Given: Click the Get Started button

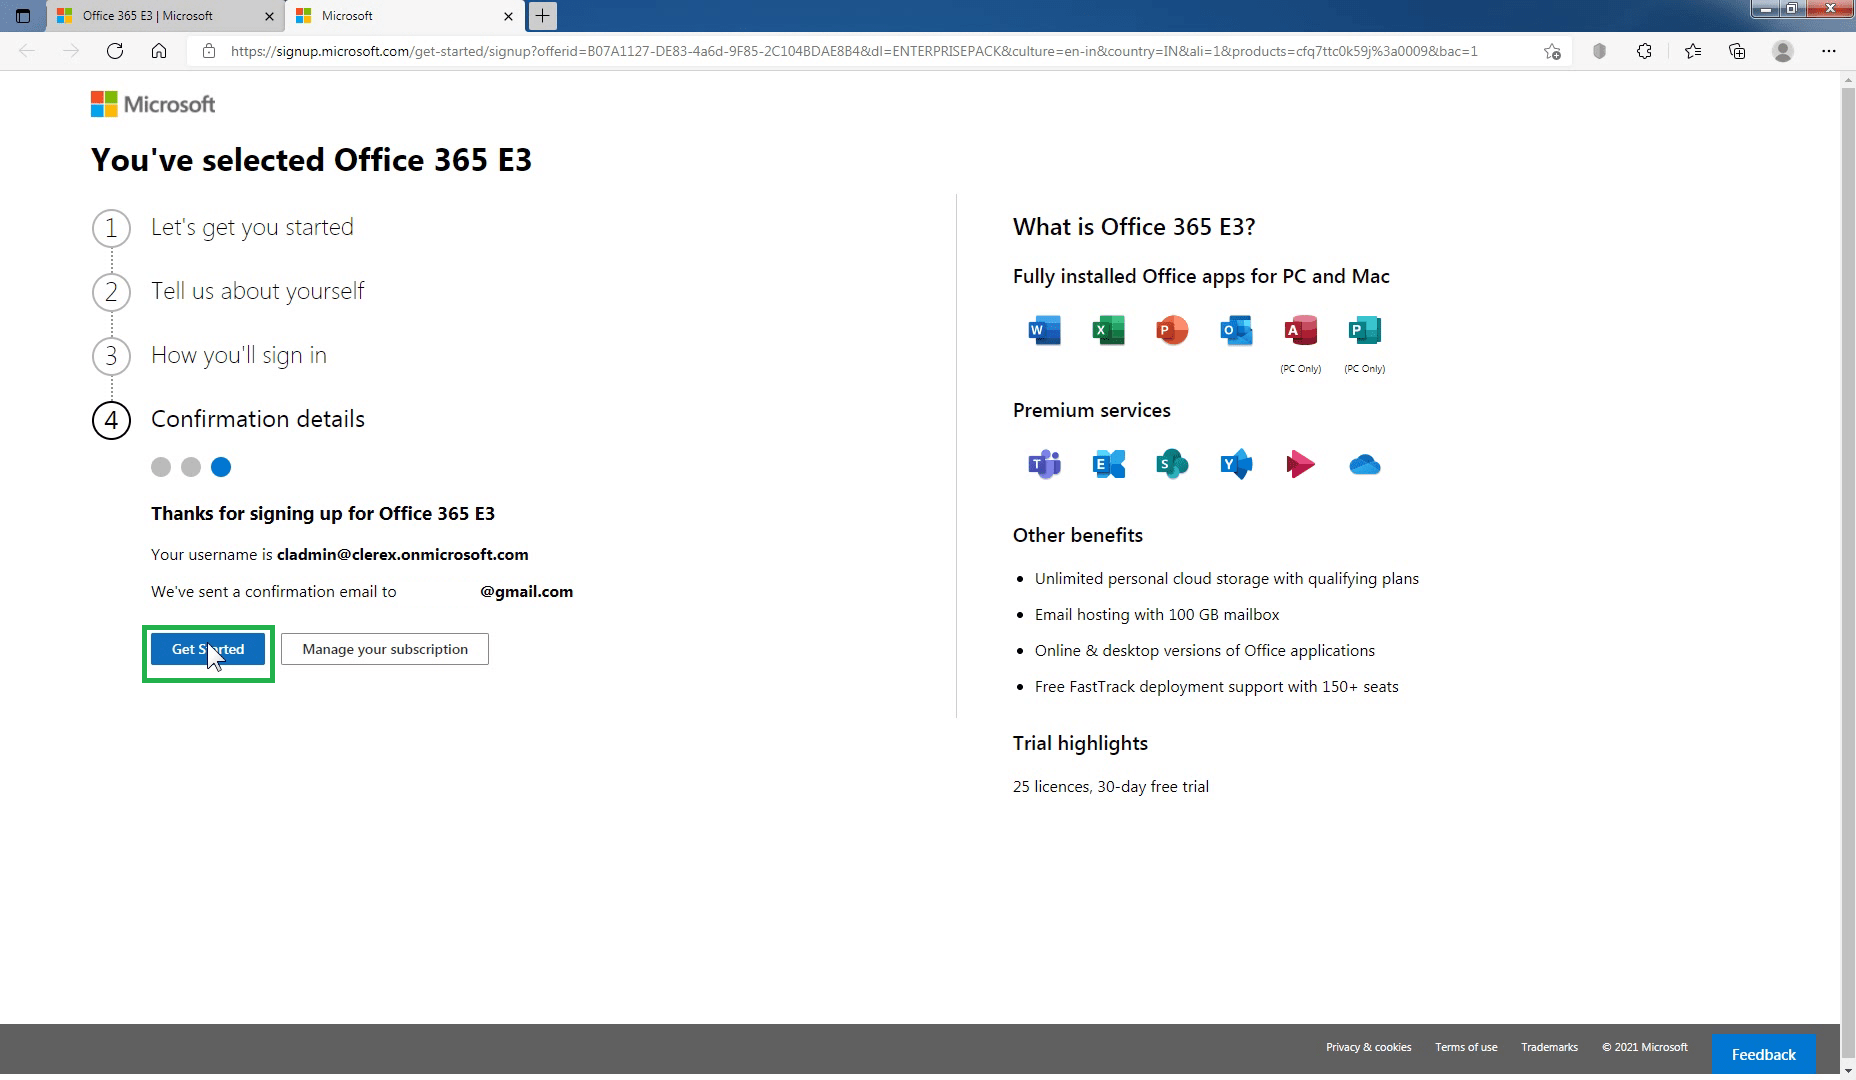Looking at the screenshot, I should coord(208,649).
